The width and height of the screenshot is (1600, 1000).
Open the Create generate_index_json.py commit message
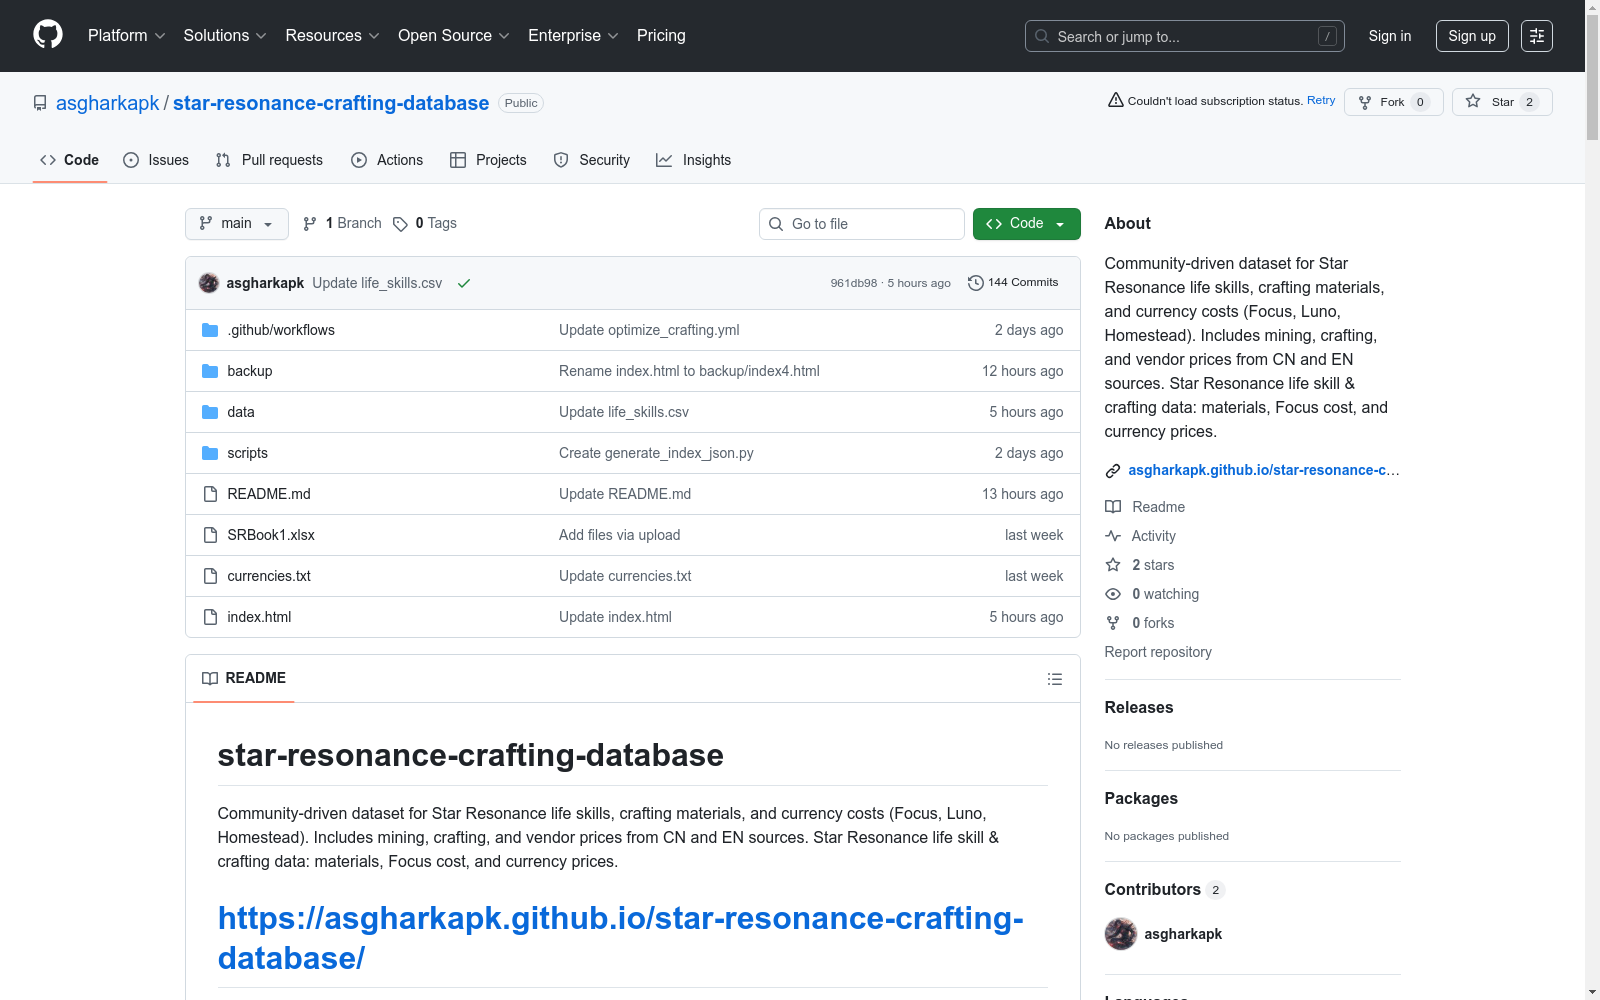pyautogui.click(x=656, y=453)
